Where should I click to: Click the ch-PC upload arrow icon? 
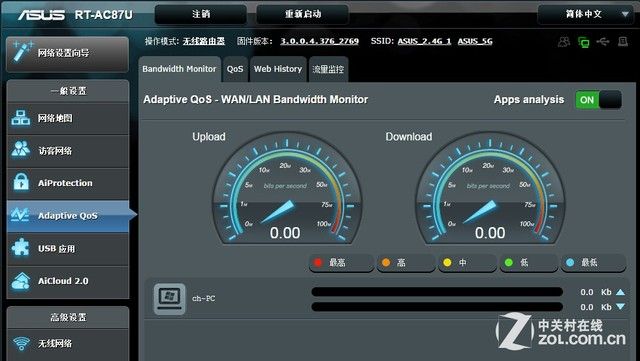pyautogui.click(x=620, y=292)
